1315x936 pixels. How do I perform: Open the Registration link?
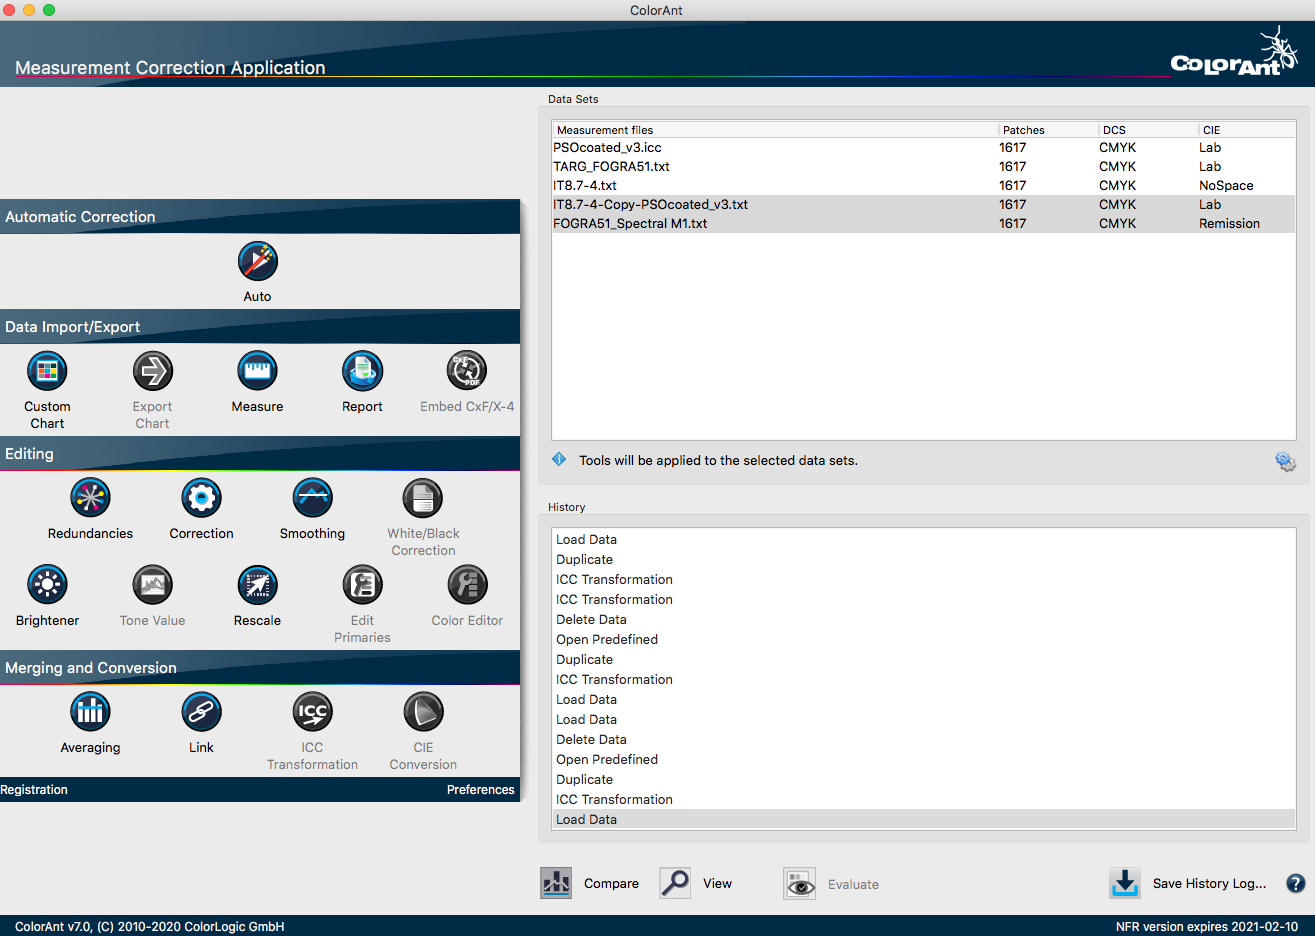[34, 790]
